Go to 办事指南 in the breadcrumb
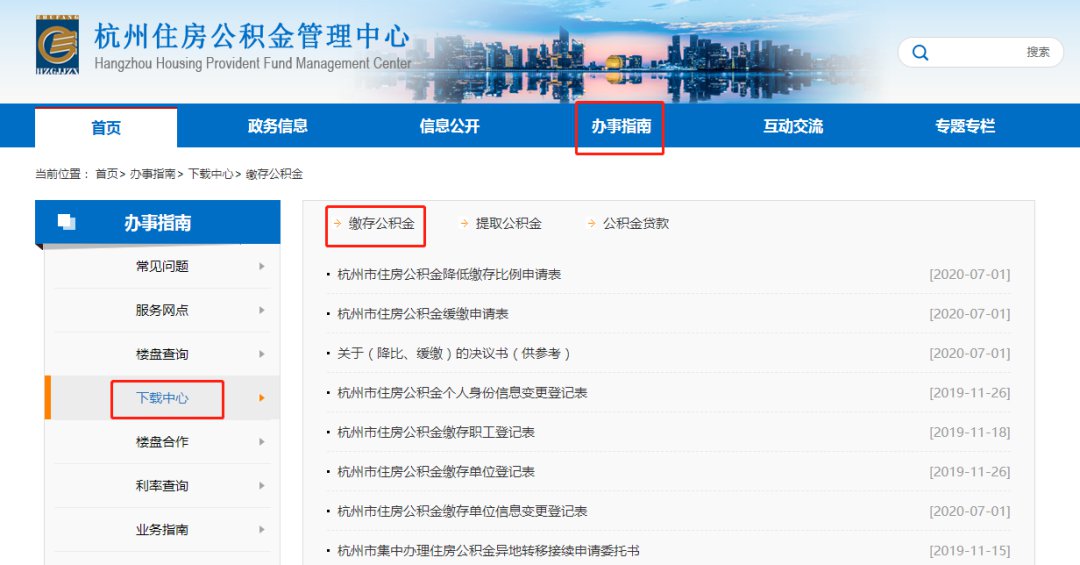Viewport: 1080px width, 565px height. (152, 174)
